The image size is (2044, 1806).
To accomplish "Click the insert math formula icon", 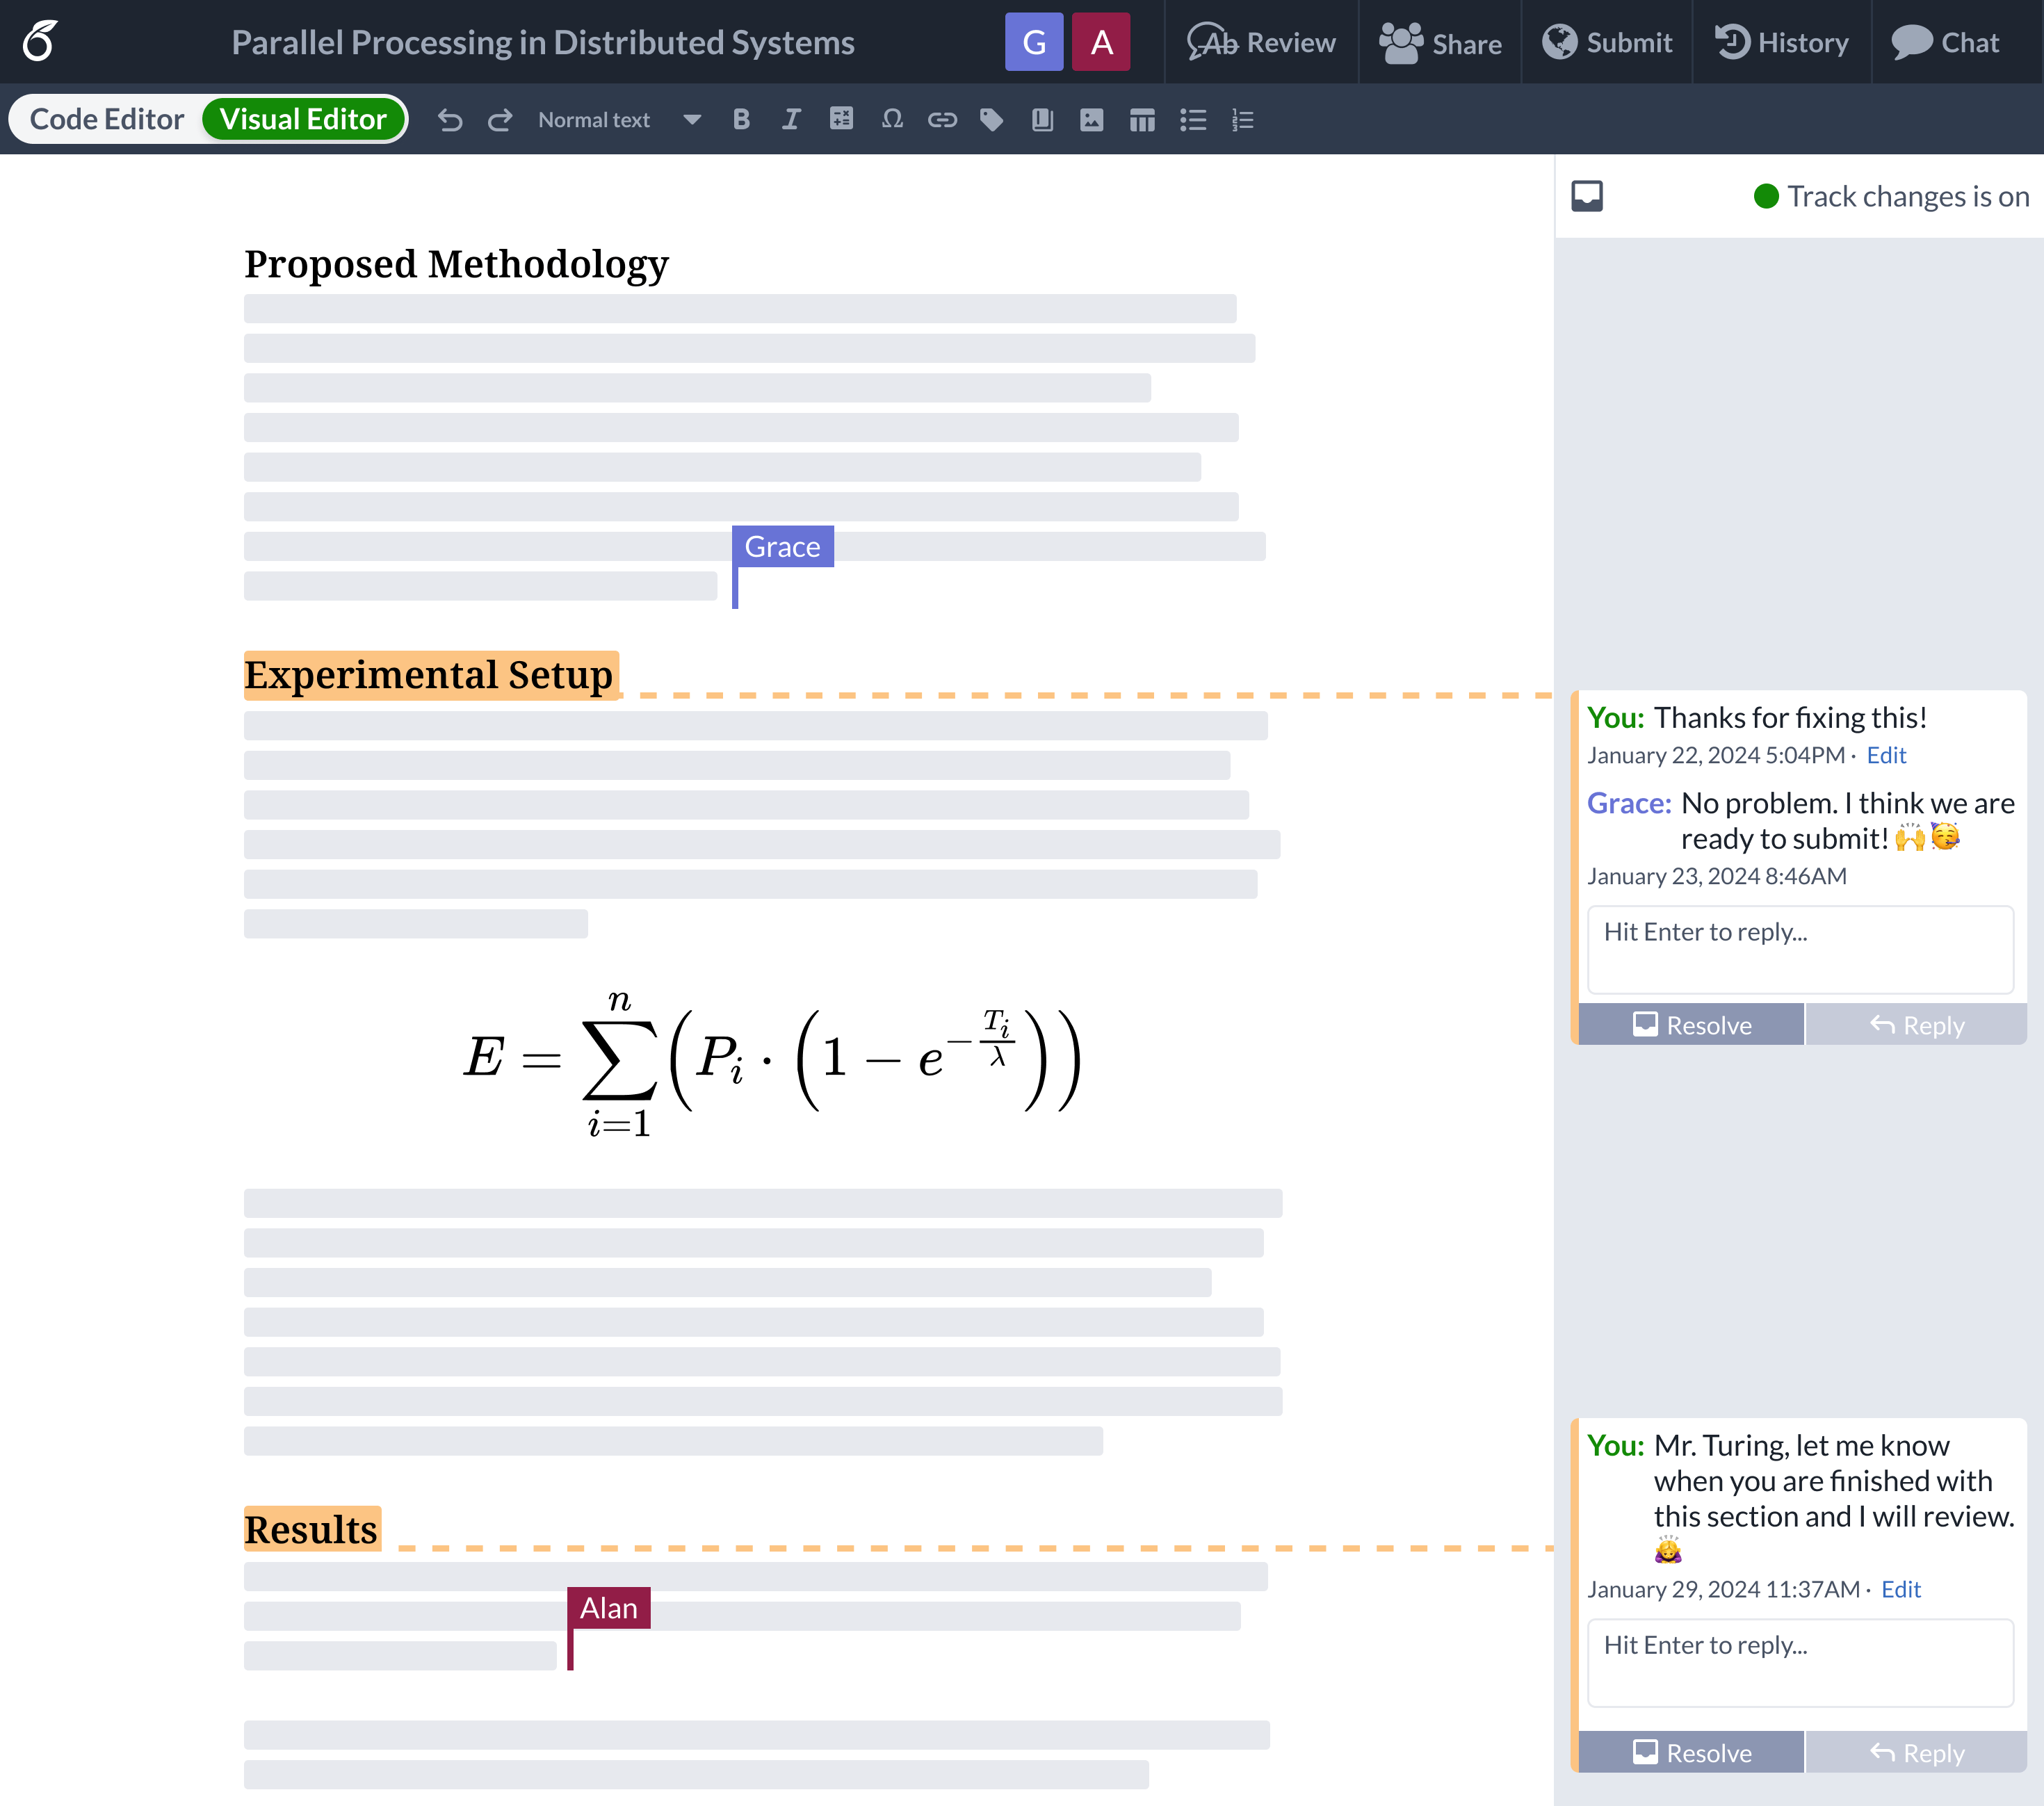I will point(841,119).
